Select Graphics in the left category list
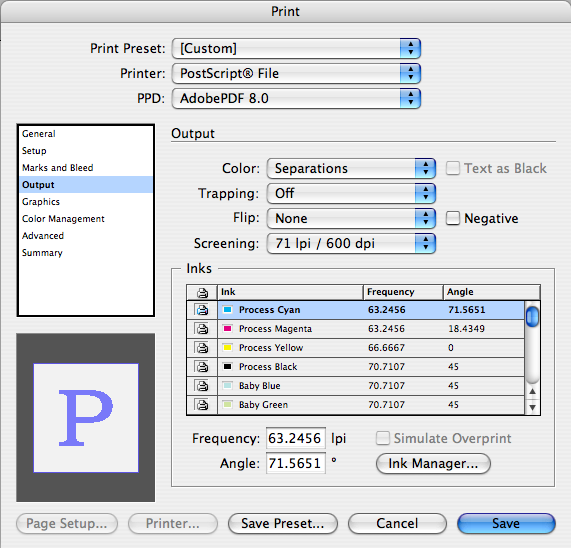The width and height of the screenshot is (571, 548). click(x=41, y=202)
